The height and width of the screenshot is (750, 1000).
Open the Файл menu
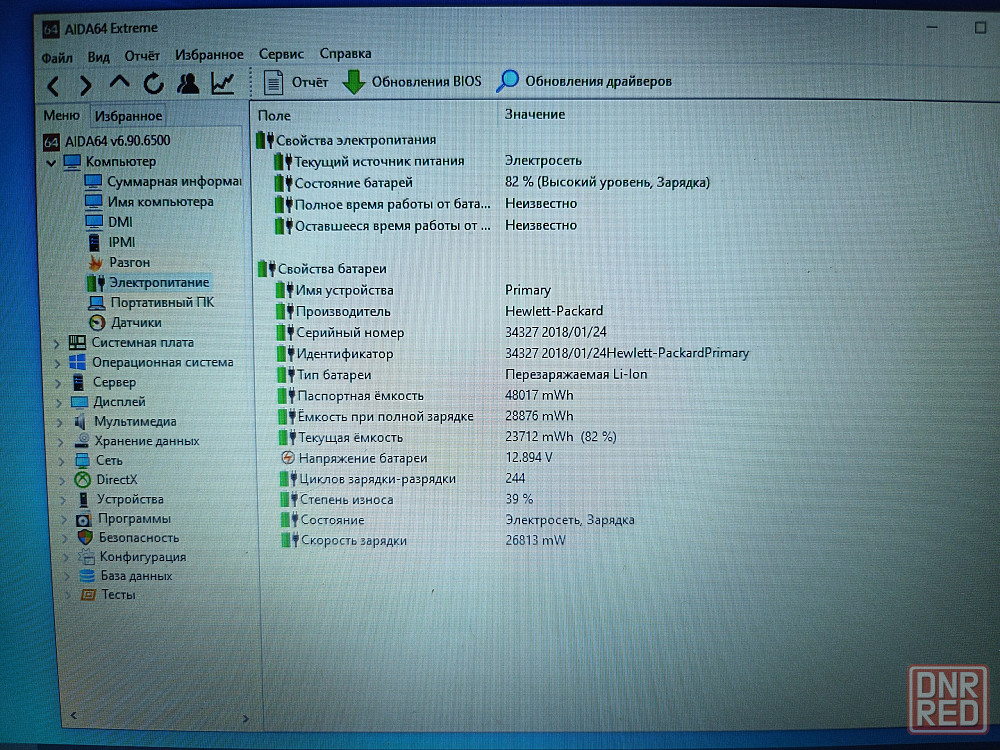click(57, 57)
